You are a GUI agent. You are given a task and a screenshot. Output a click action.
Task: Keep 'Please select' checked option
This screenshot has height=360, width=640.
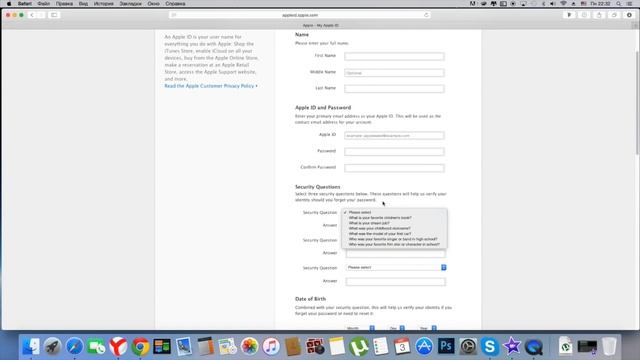394,213
